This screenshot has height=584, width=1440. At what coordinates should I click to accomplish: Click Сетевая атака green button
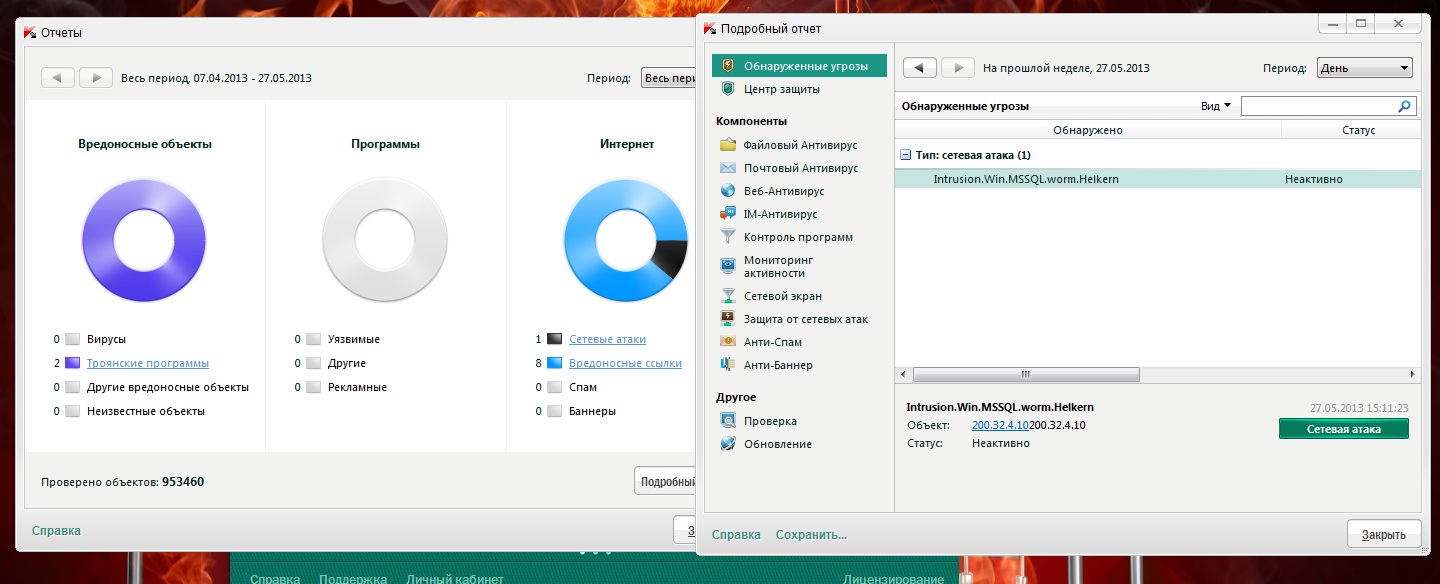point(1343,429)
